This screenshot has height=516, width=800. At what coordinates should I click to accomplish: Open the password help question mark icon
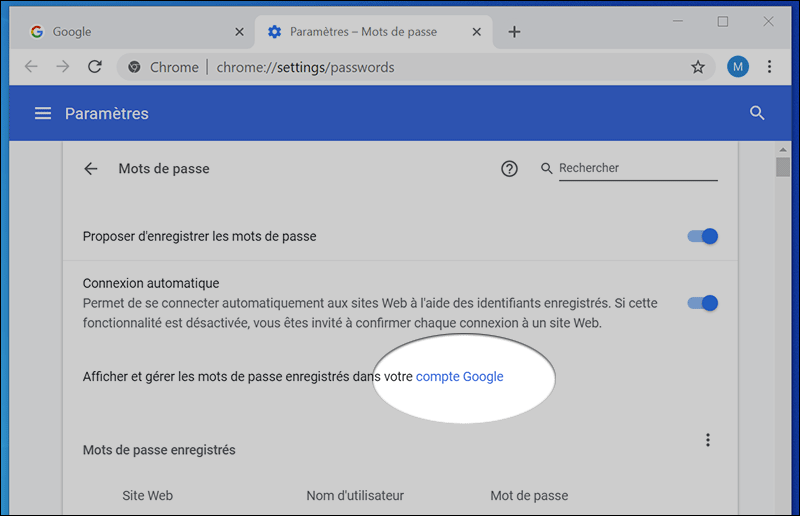coord(509,169)
